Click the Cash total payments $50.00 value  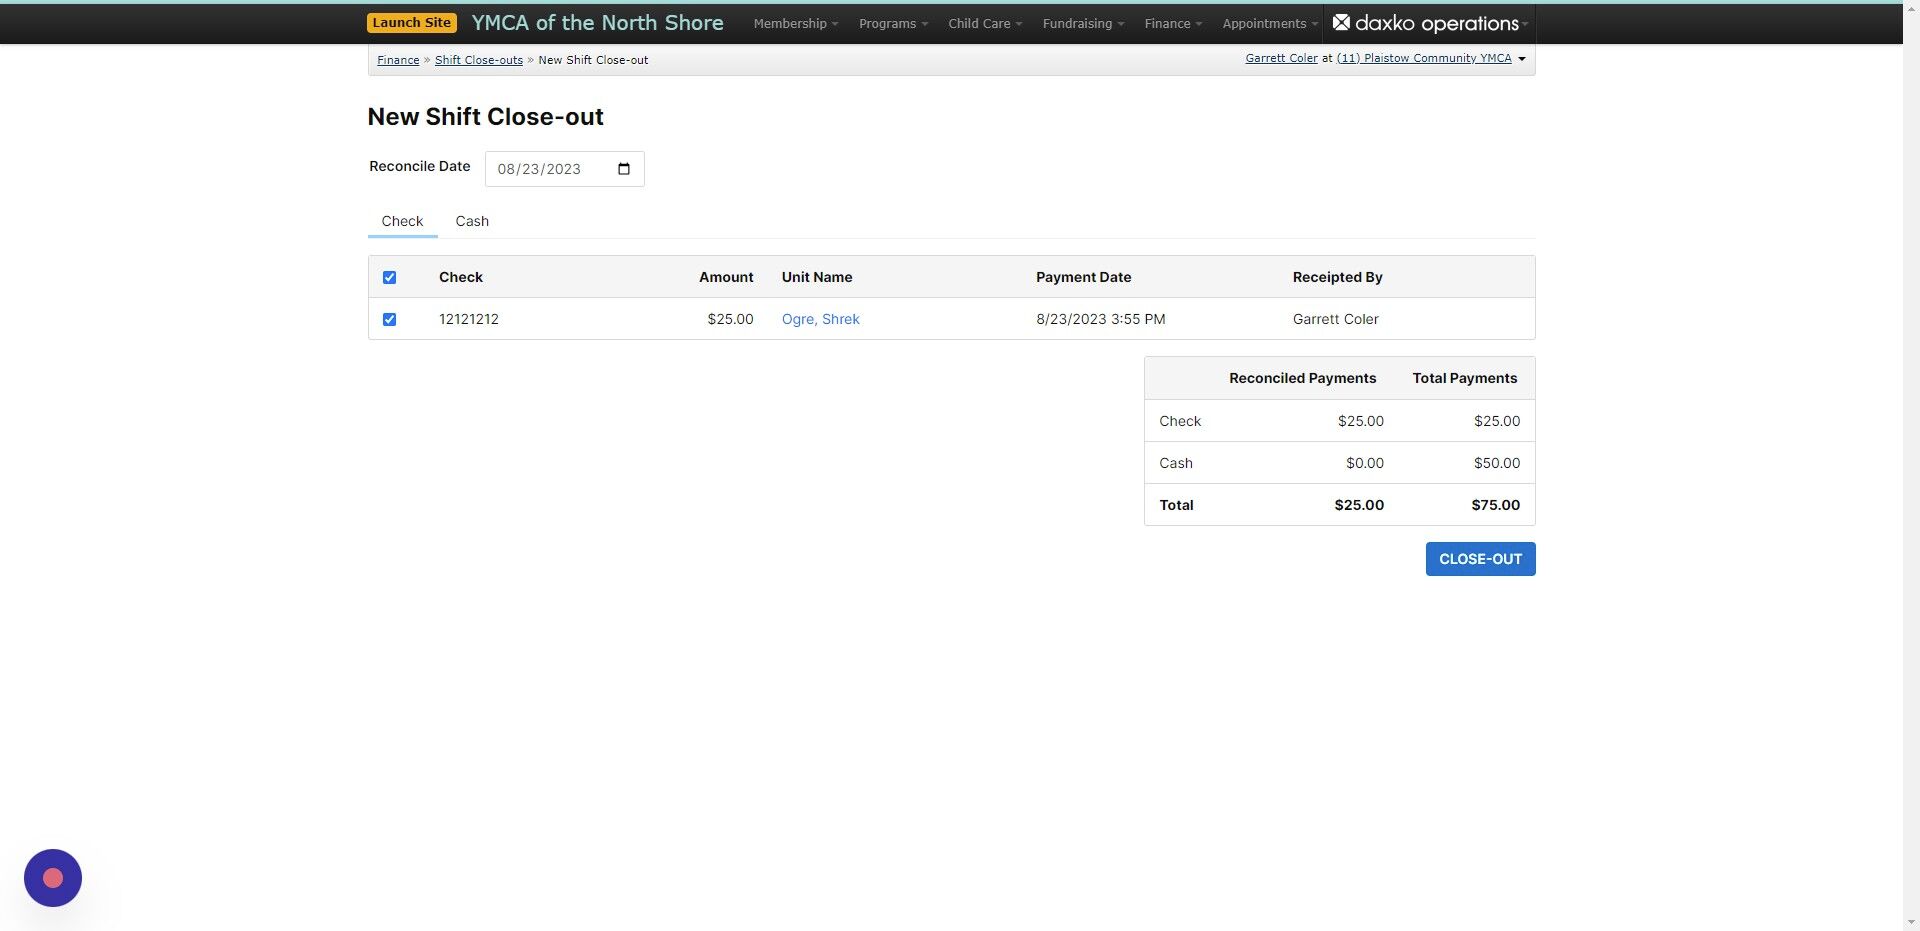(x=1496, y=463)
